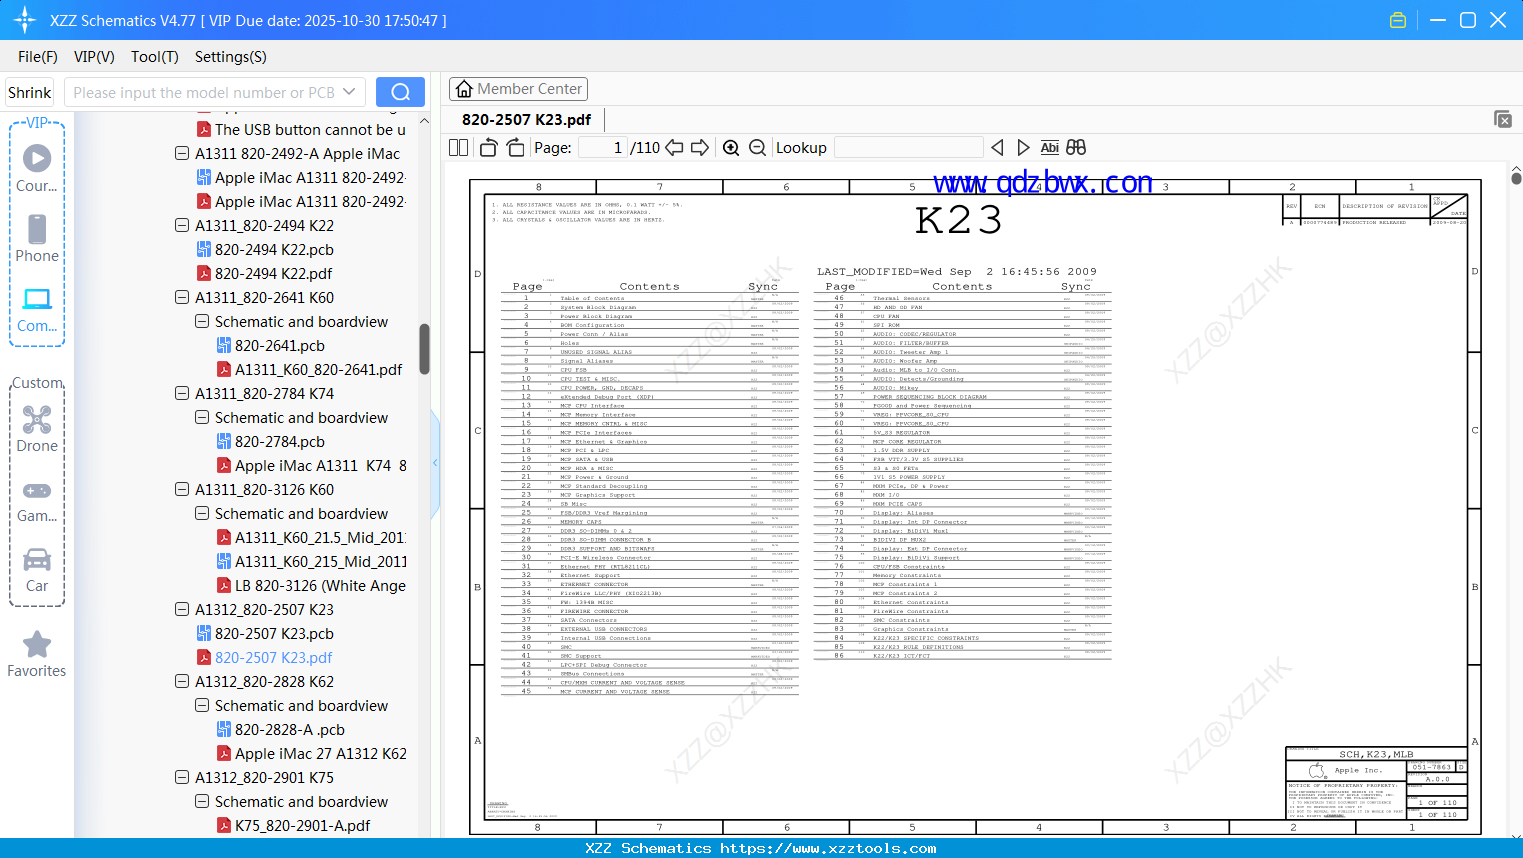The height and width of the screenshot is (858, 1523).
Task: Click the Shrink button
Action: click(x=30, y=92)
